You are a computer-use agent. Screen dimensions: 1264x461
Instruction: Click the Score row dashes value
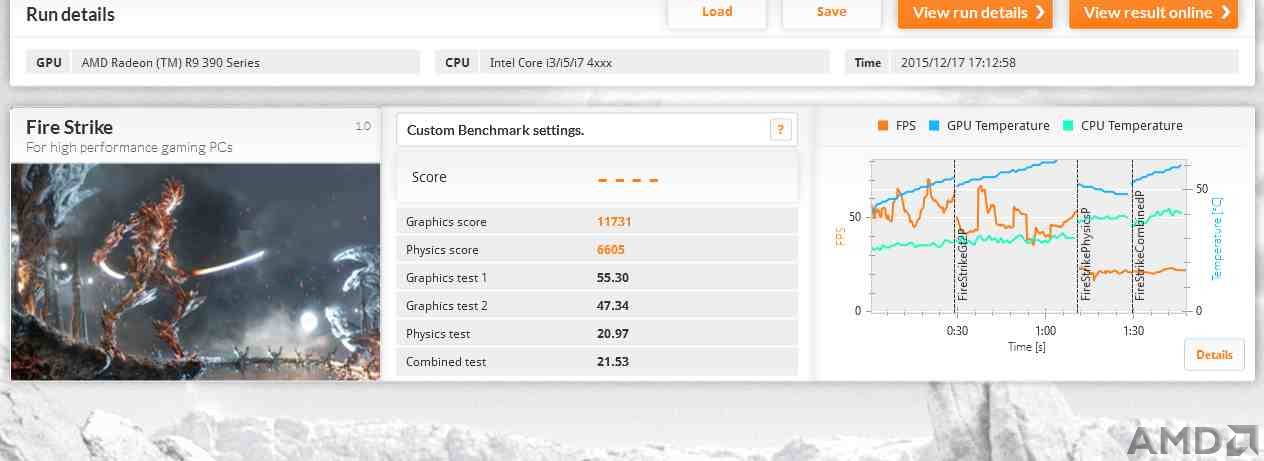pos(628,180)
